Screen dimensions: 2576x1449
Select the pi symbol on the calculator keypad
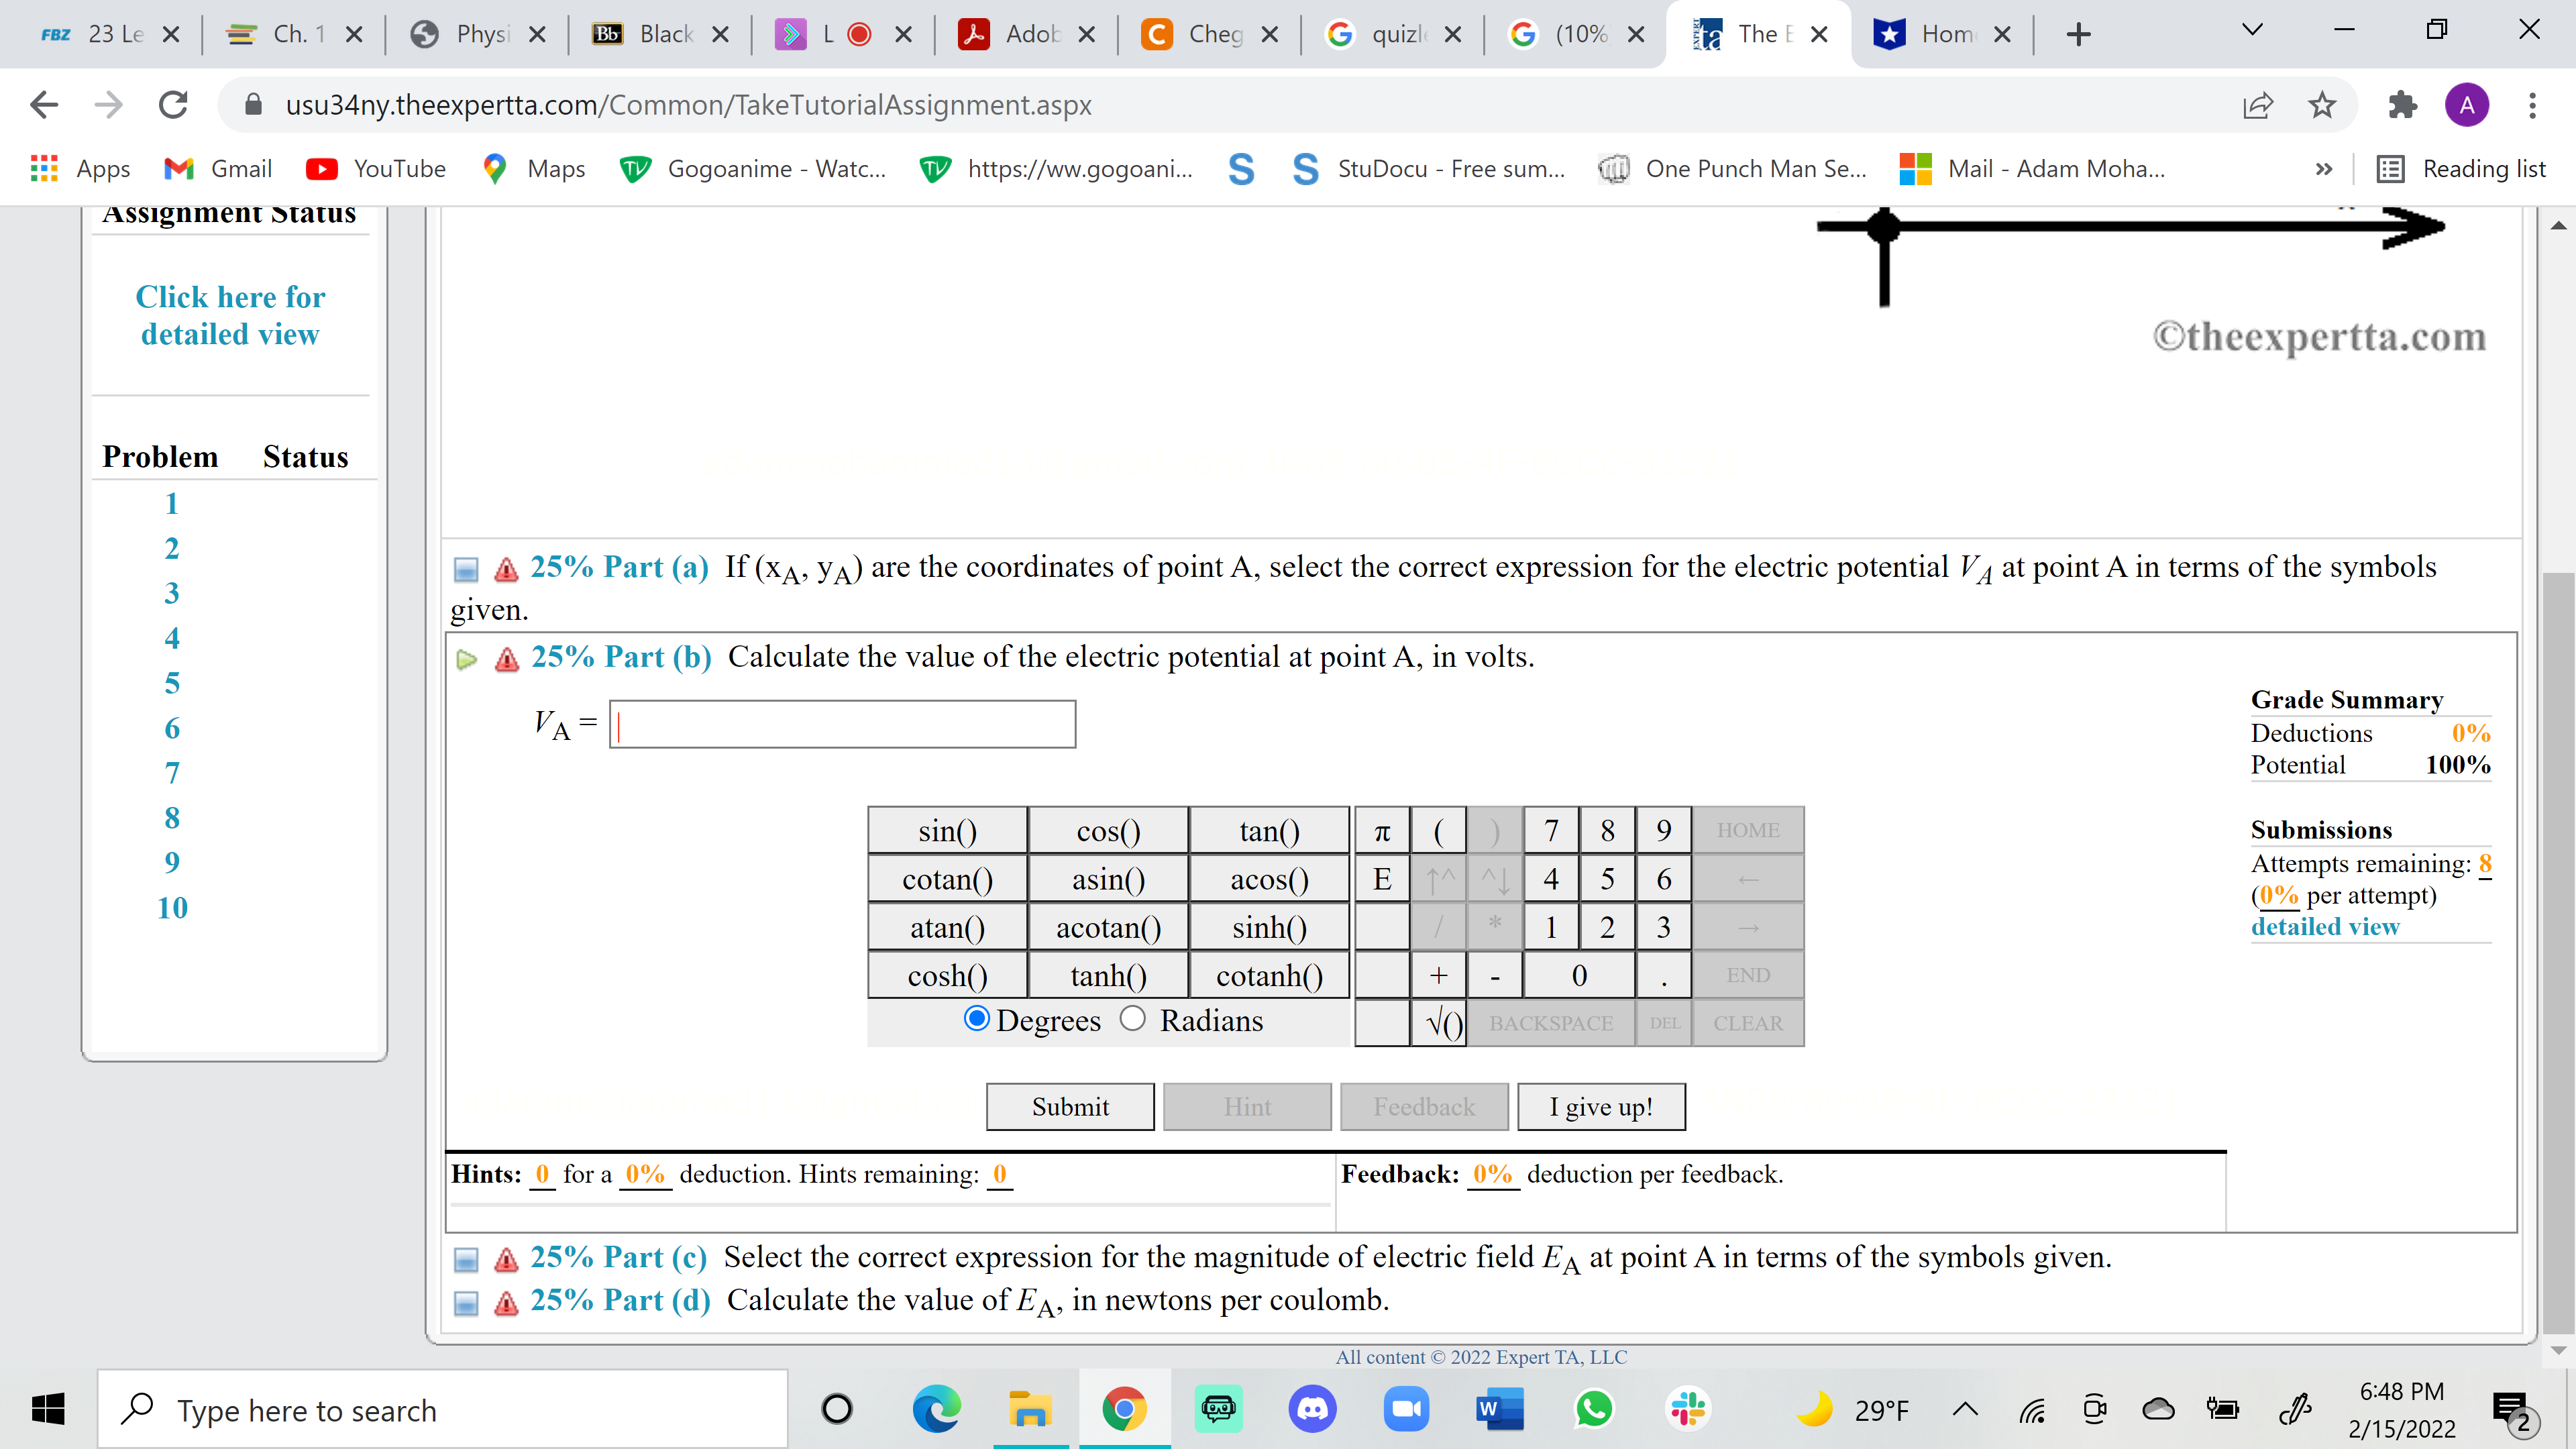1382,830
